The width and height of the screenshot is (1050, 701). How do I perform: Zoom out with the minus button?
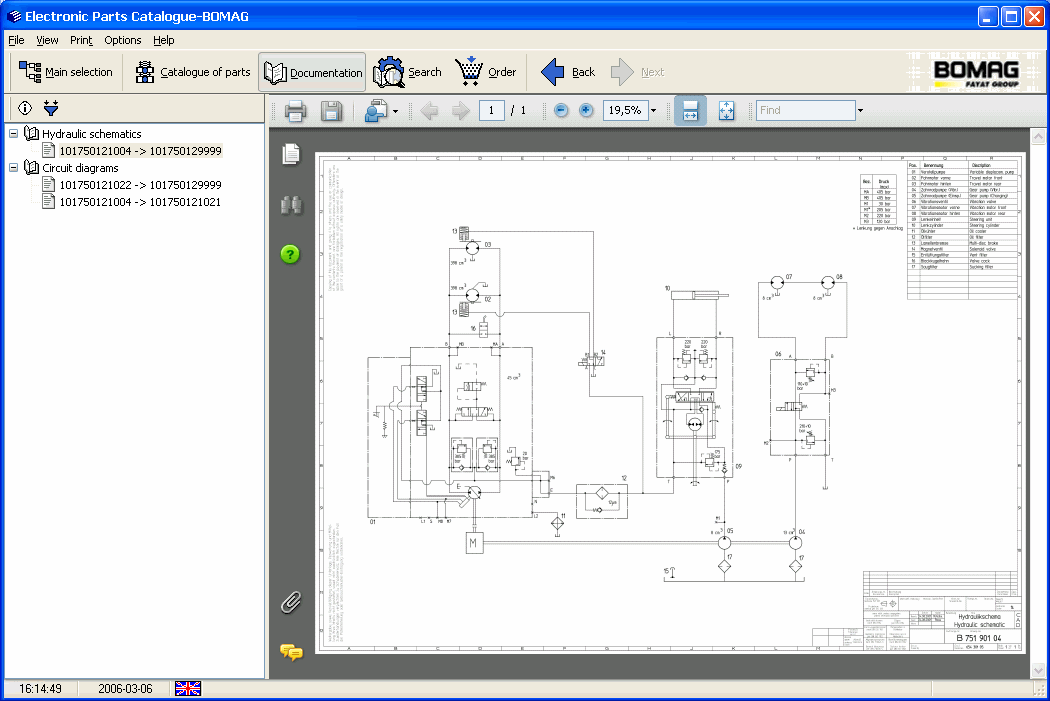(x=561, y=110)
